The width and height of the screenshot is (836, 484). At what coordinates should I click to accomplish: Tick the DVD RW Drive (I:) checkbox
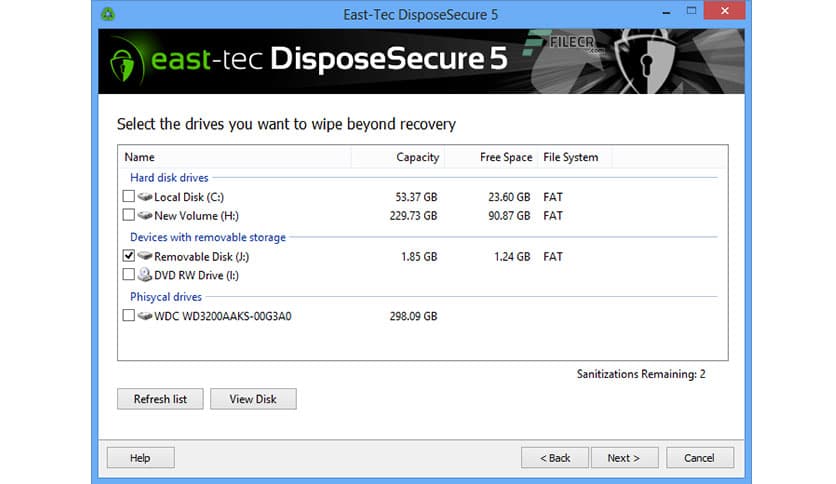pos(128,275)
